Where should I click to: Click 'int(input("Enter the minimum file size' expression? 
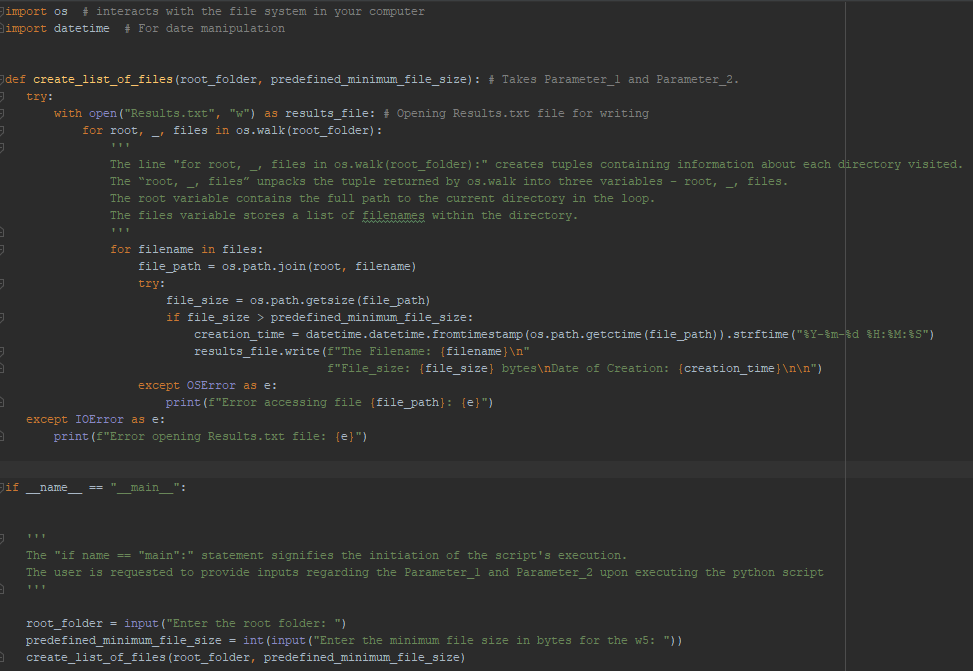click(462, 640)
